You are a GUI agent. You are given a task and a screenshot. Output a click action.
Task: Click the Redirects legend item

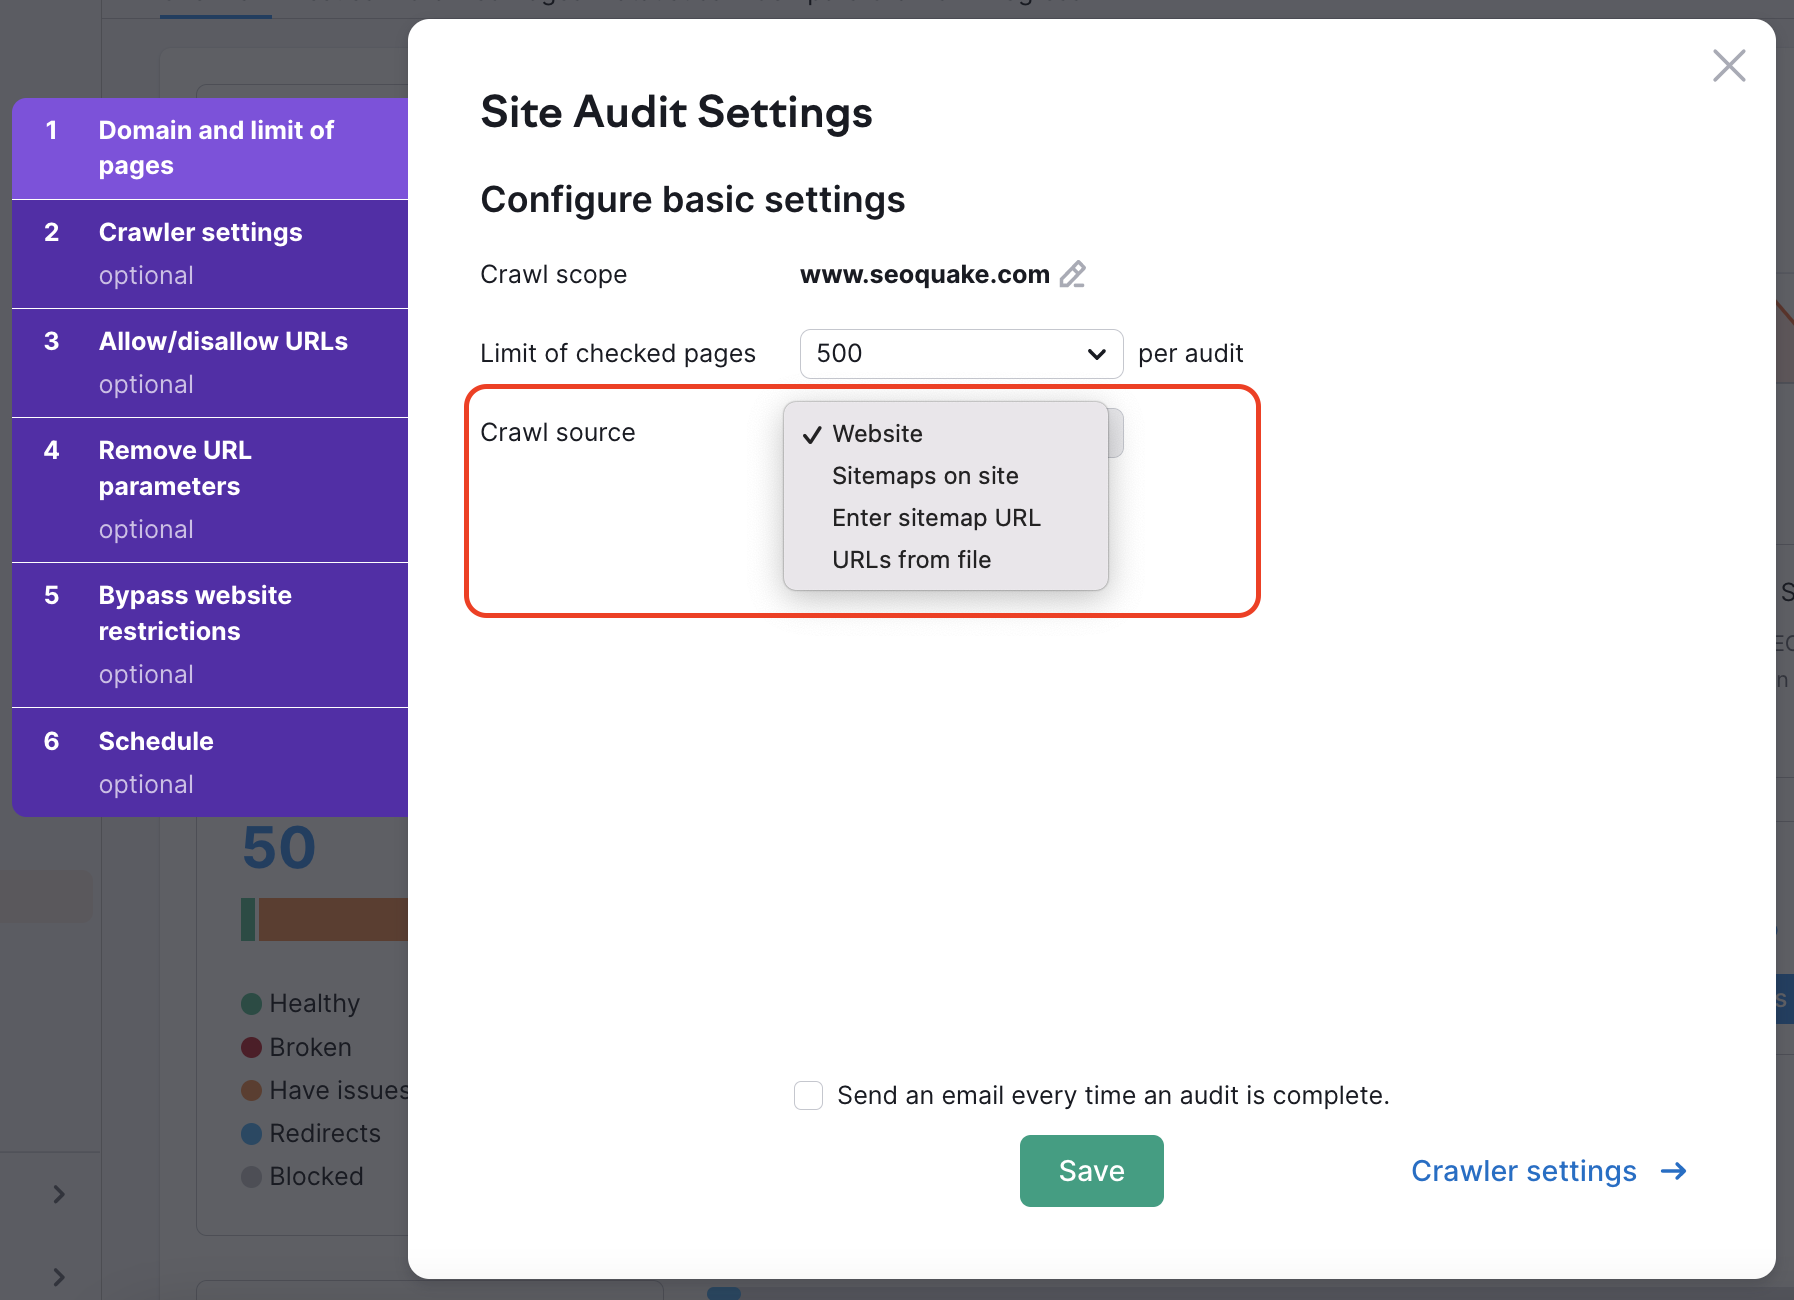click(311, 1133)
